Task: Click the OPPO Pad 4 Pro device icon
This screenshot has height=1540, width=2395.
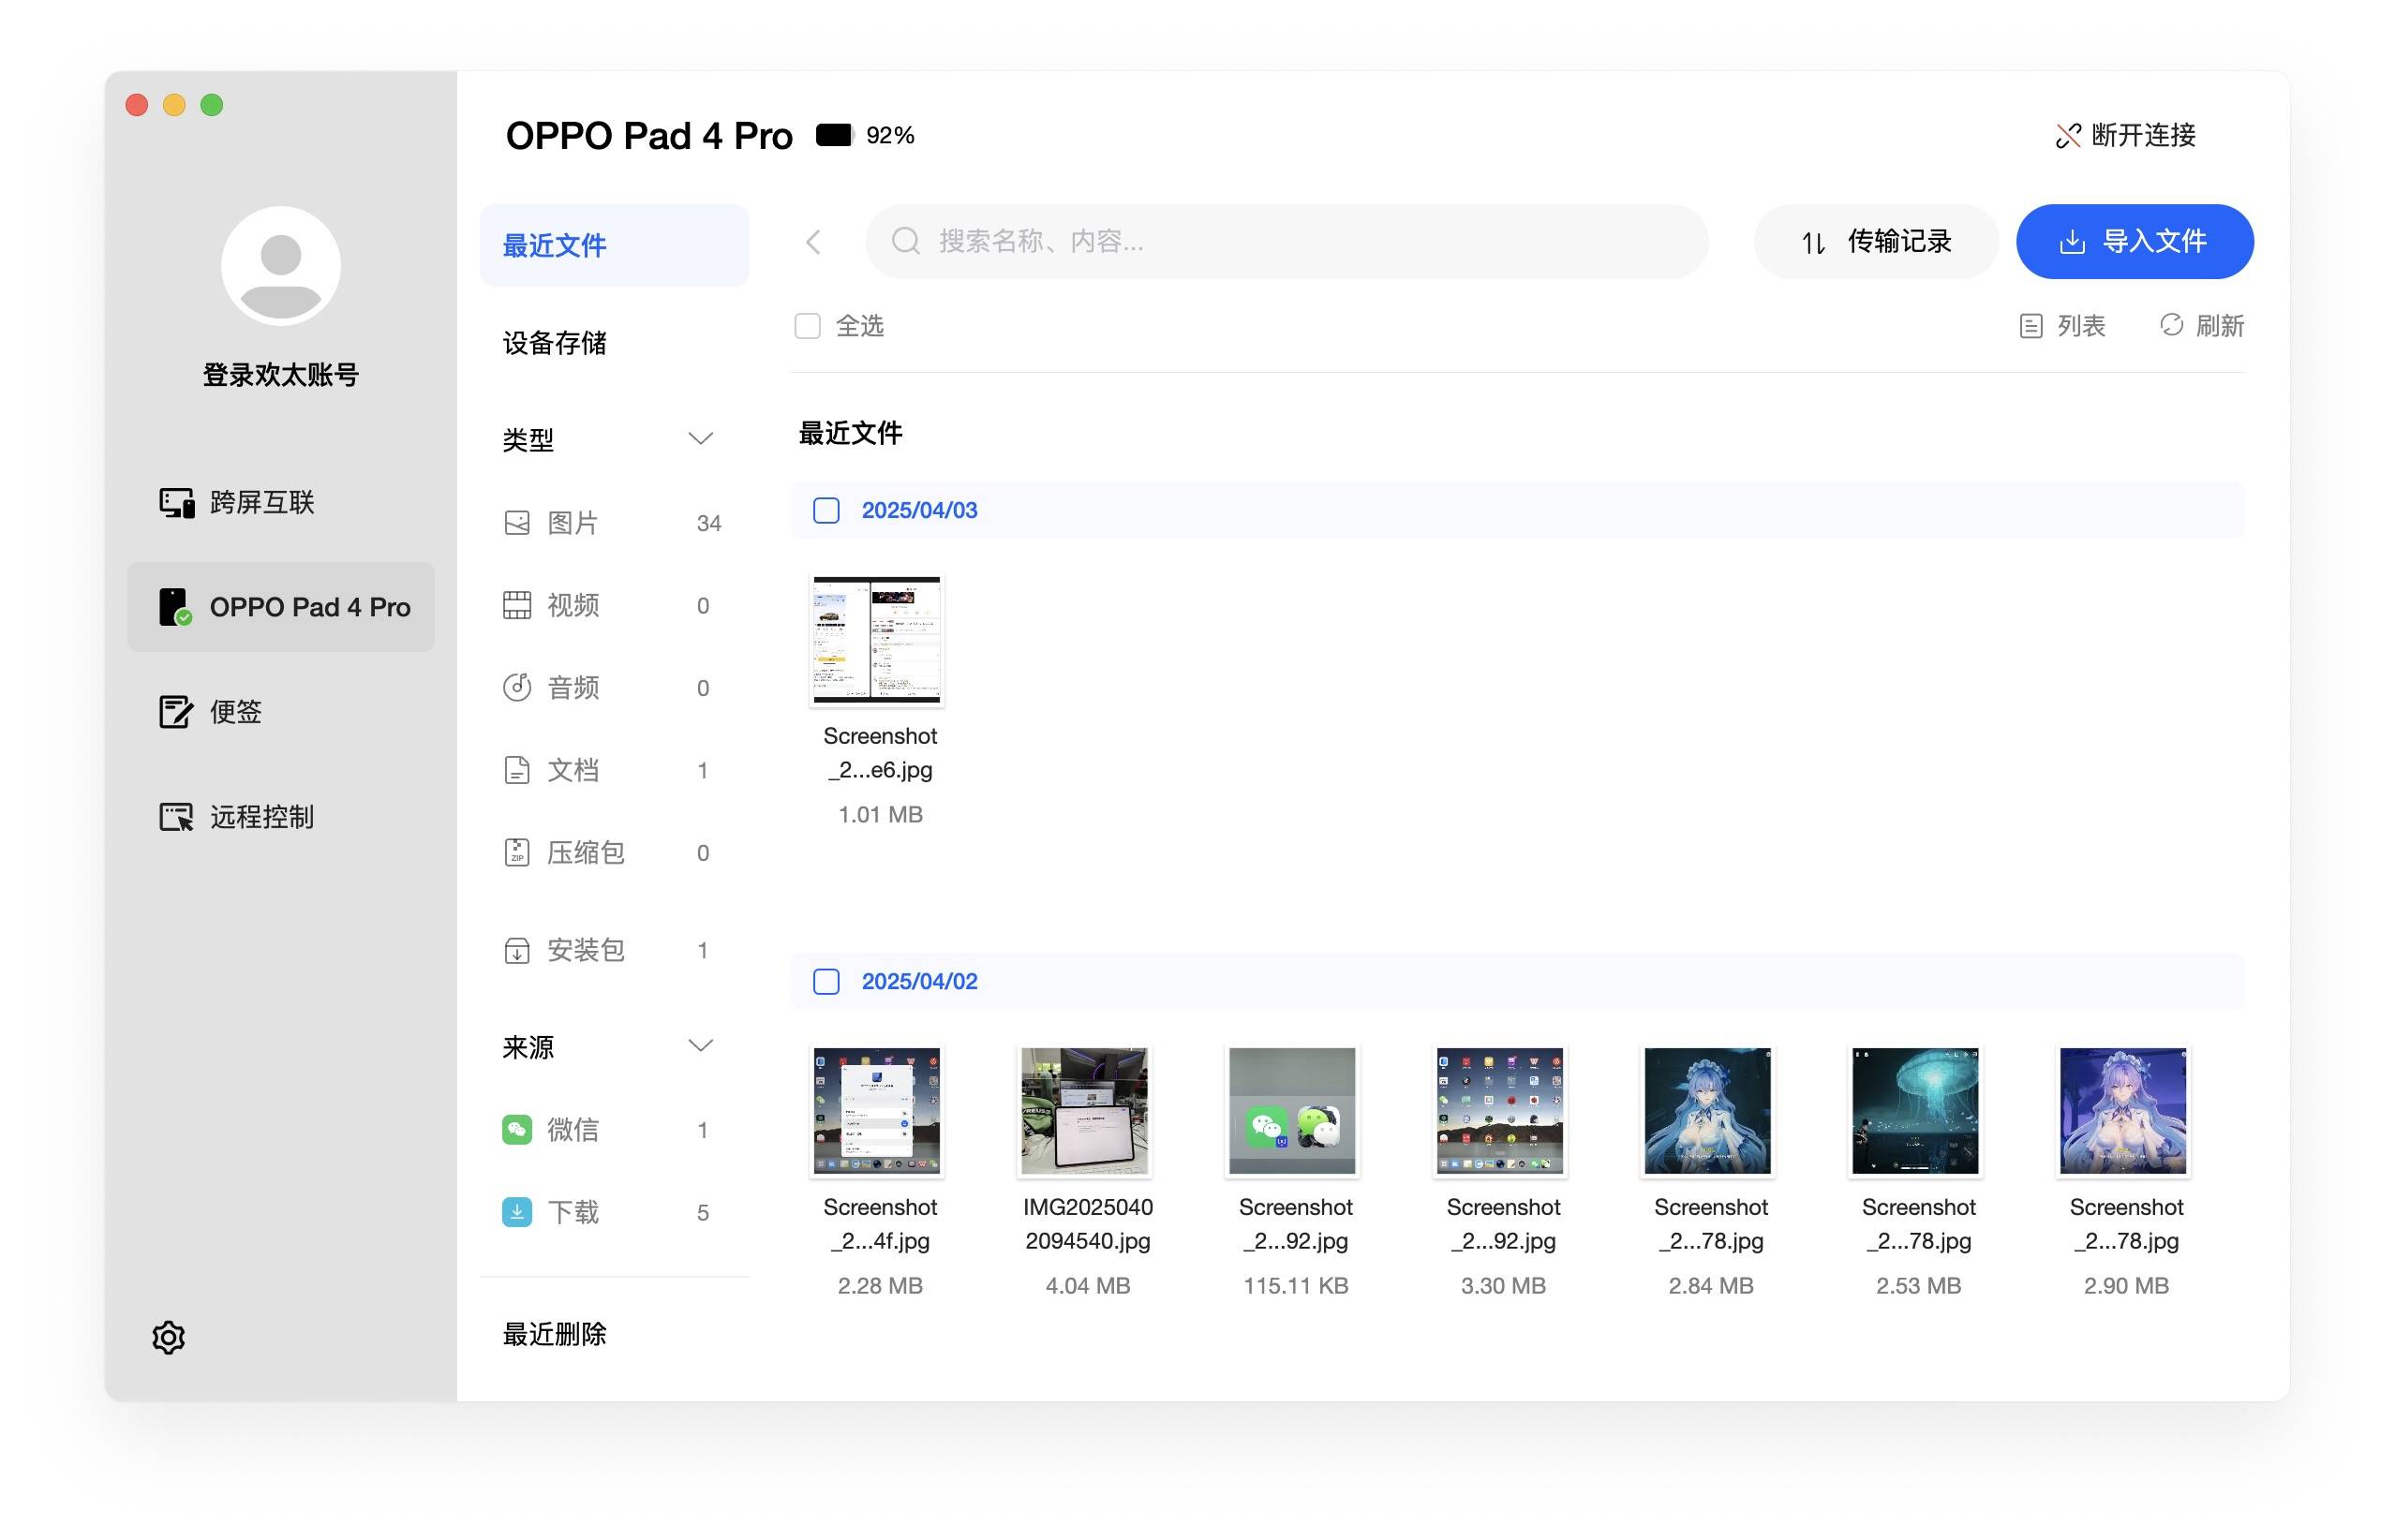Action: point(175,606)
